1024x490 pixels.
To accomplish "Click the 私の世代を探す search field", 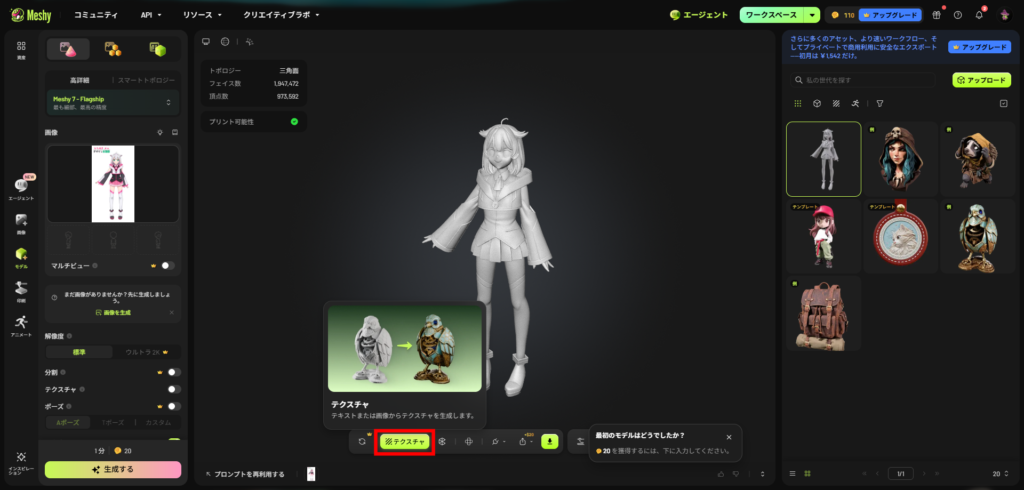I will click(862, 80).
